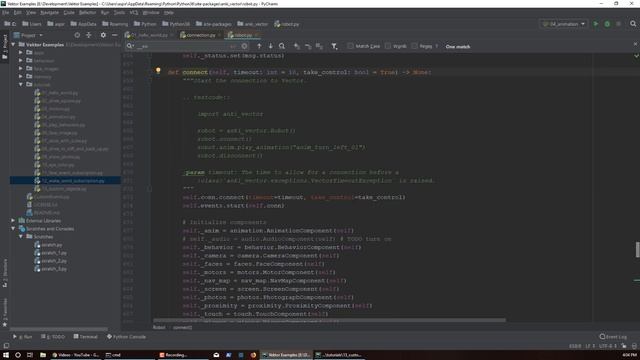Click the Find All usages magnifier icon
This screenshot has width=640, height=360.
[x=282, y=47]
